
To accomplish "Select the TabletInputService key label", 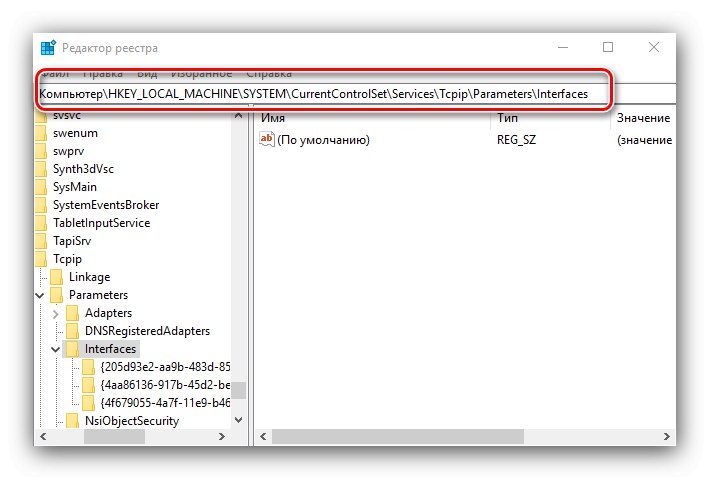I will pos(101,223).
